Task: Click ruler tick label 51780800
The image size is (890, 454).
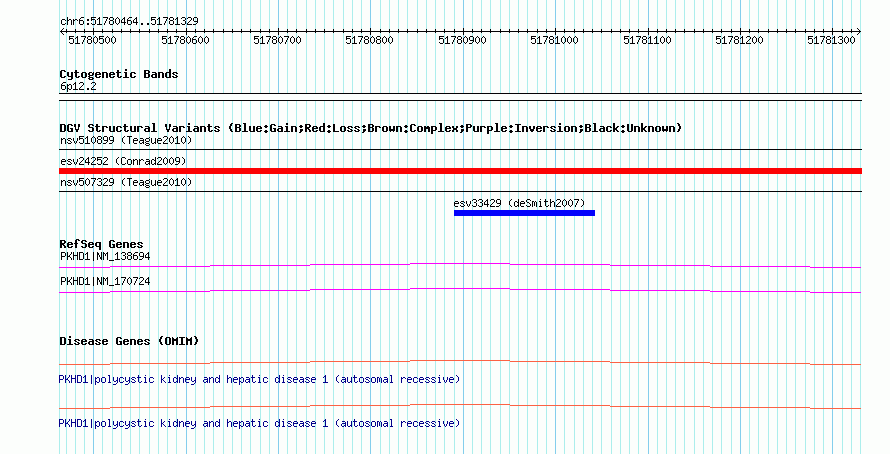Action: pyautogui.click(x=369, y=40)
